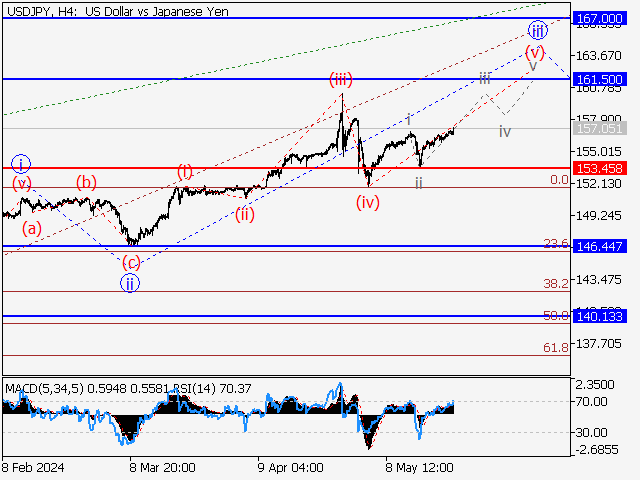
Task: Click the 155.015 price axis value
Action: pos(598,151)
